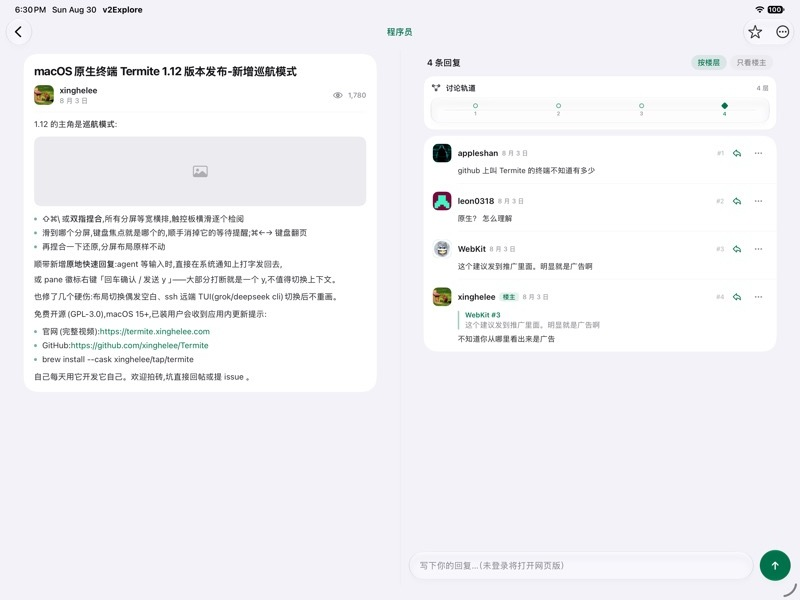Tap the #1 floor number label
The image size is (800, 600).
pos(720,153)
